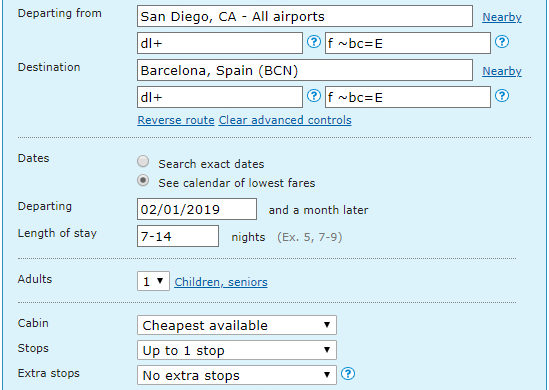Image resolution: width=549 pixels, height=390 pixels.
Task: Open Nearby link for departure airport
Action: 502,17
